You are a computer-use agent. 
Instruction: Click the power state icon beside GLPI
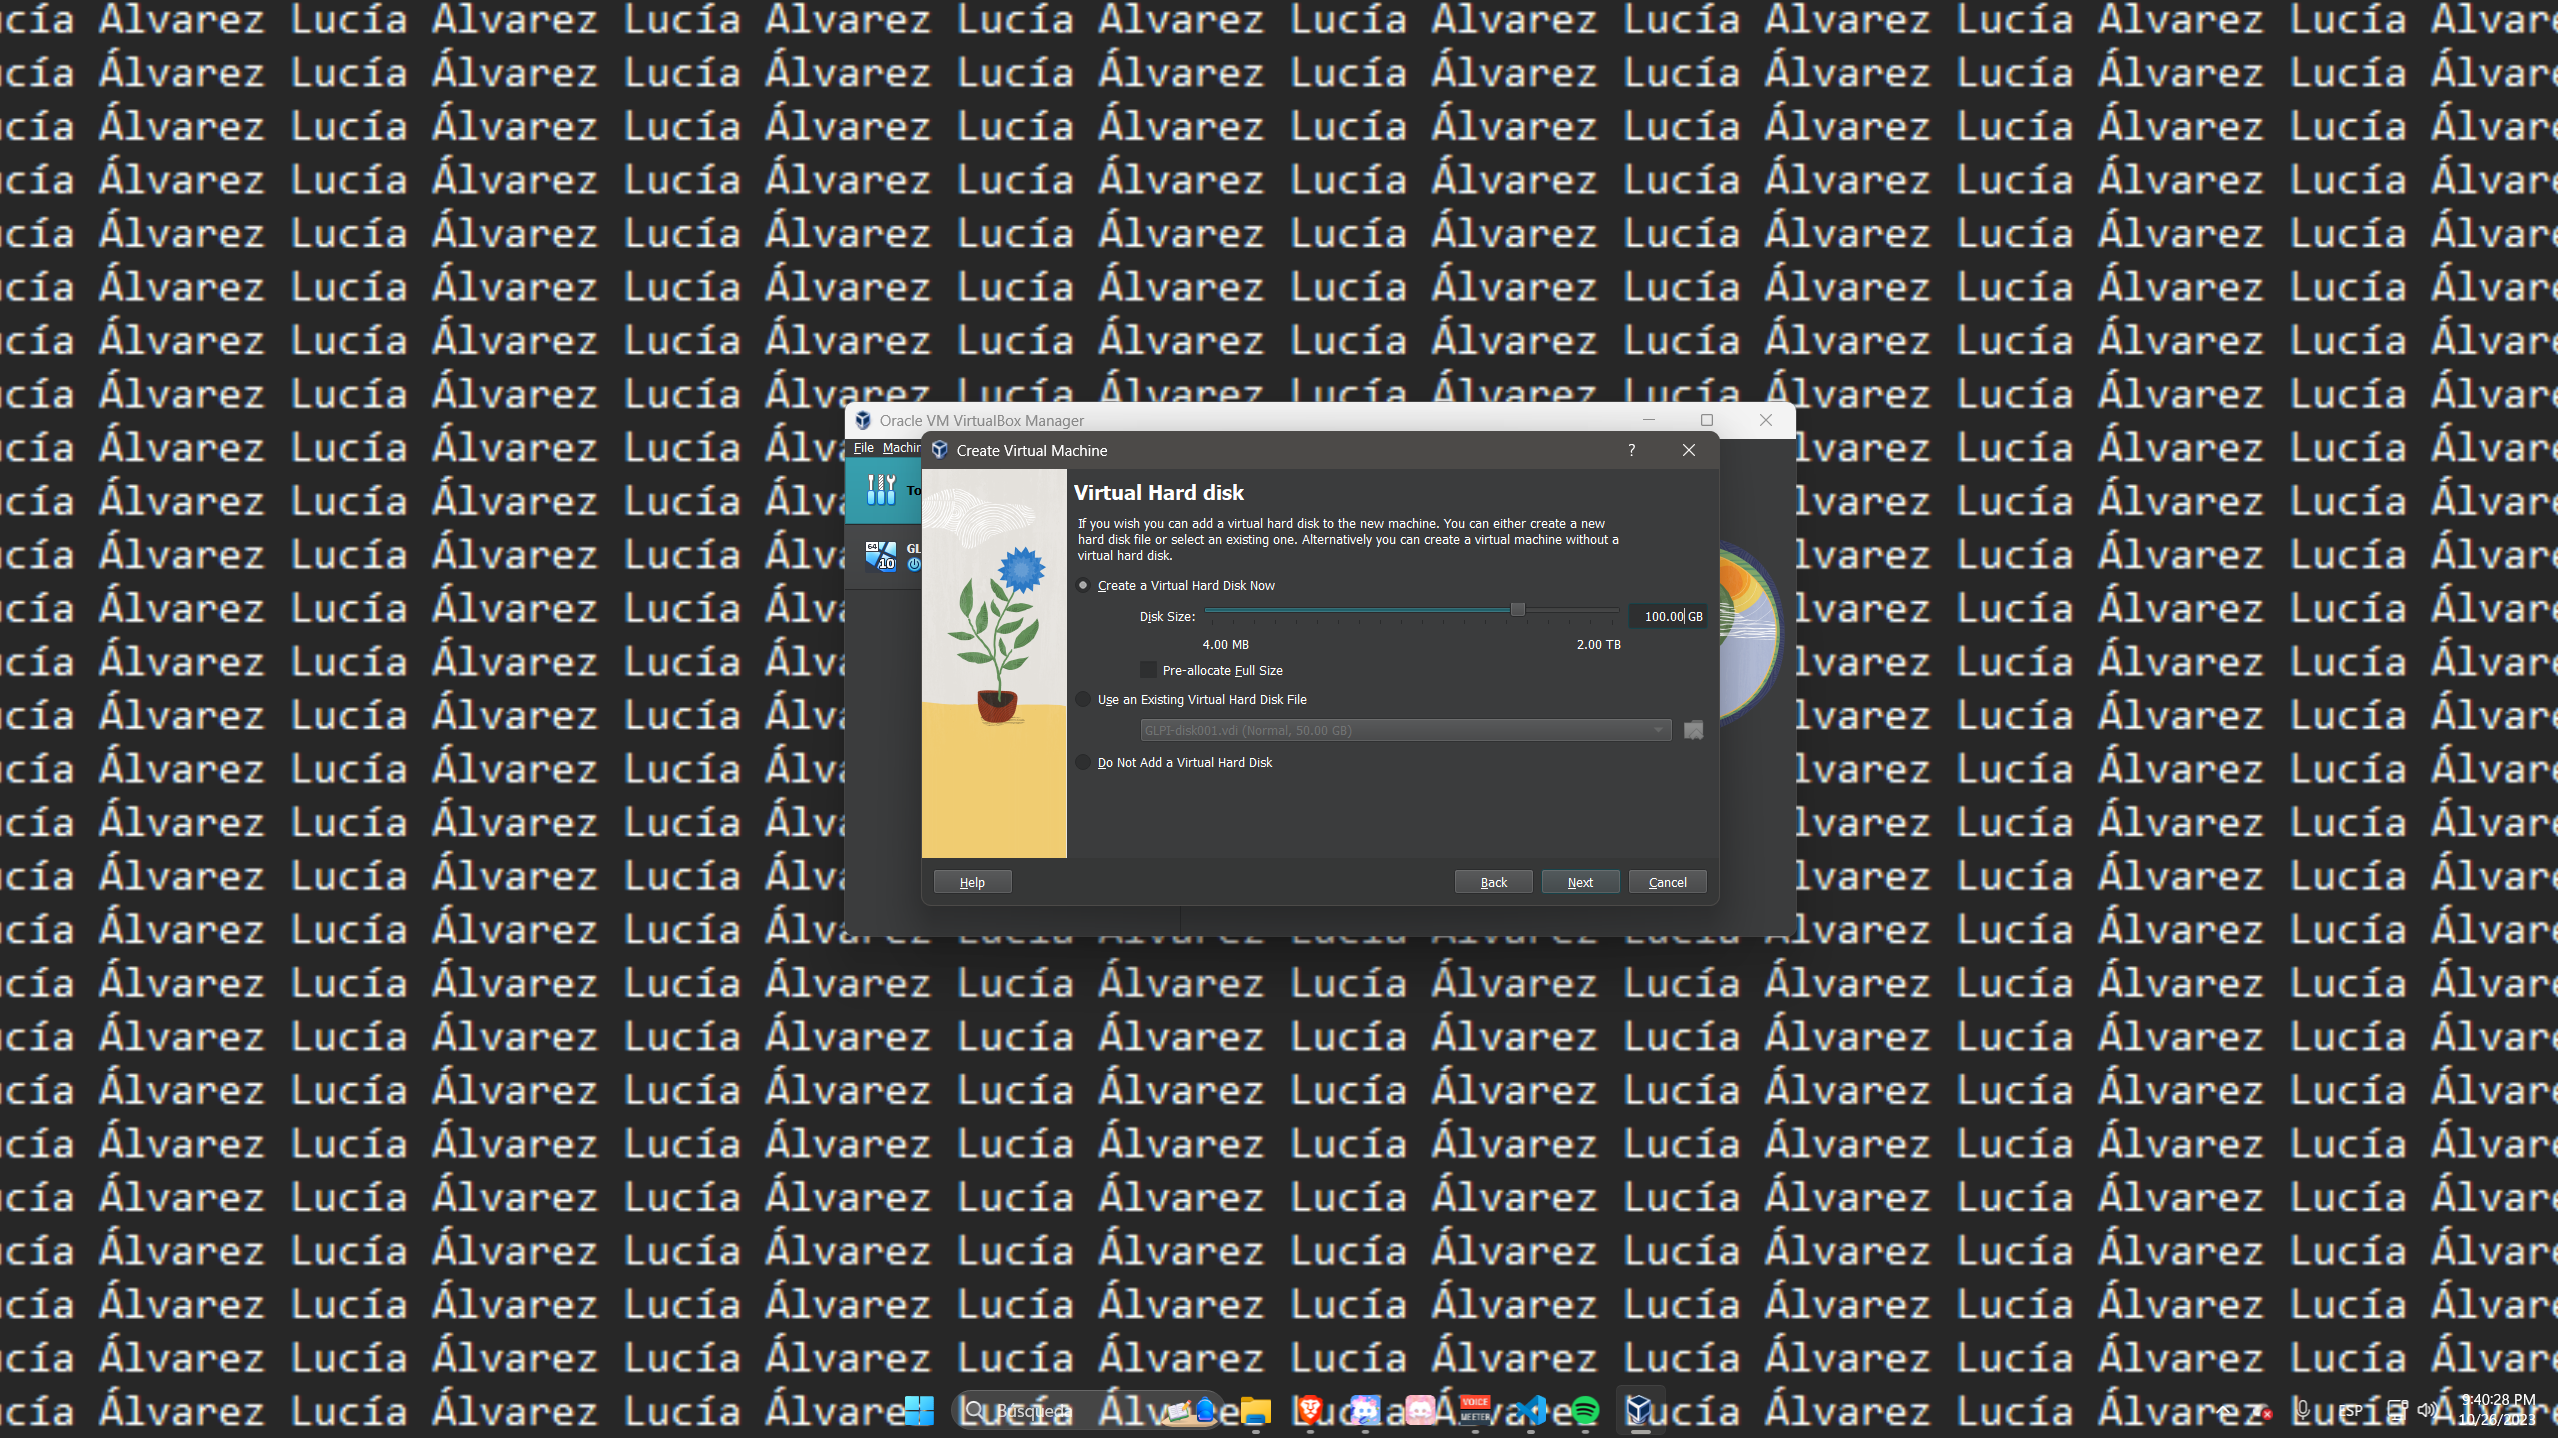(915, 564)
